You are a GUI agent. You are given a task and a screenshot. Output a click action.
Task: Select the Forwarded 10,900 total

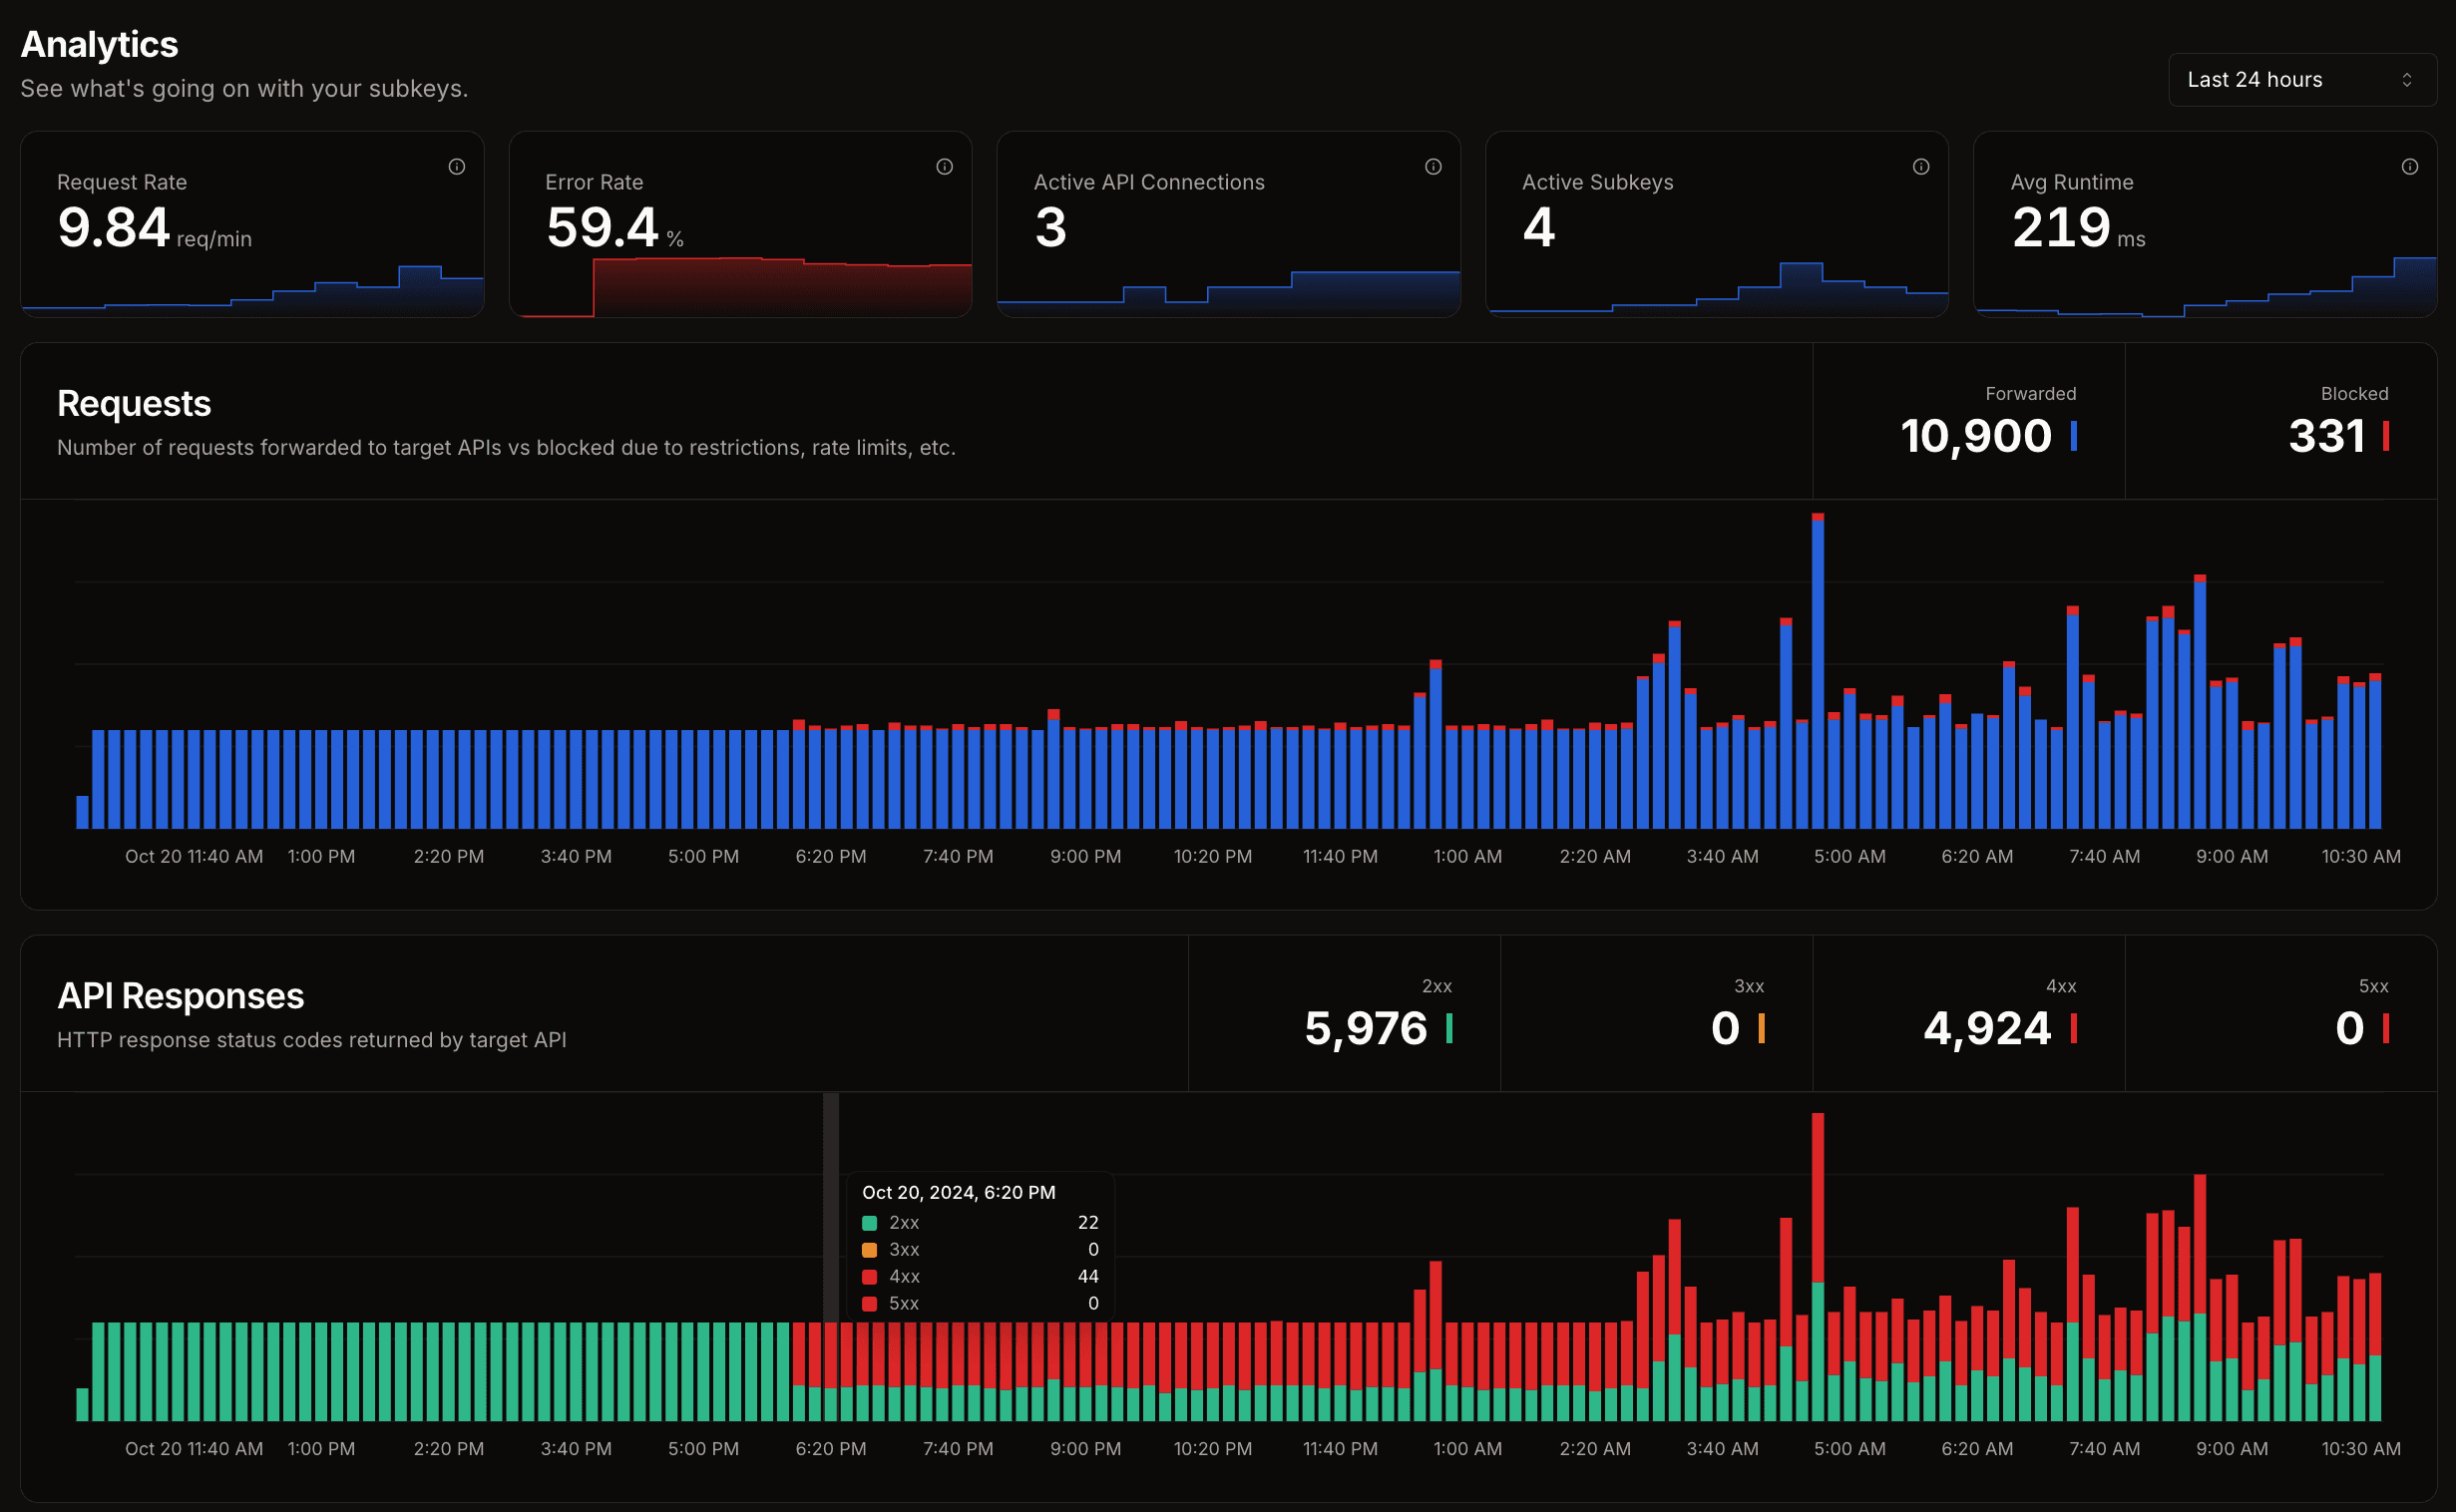(1969, 422)
